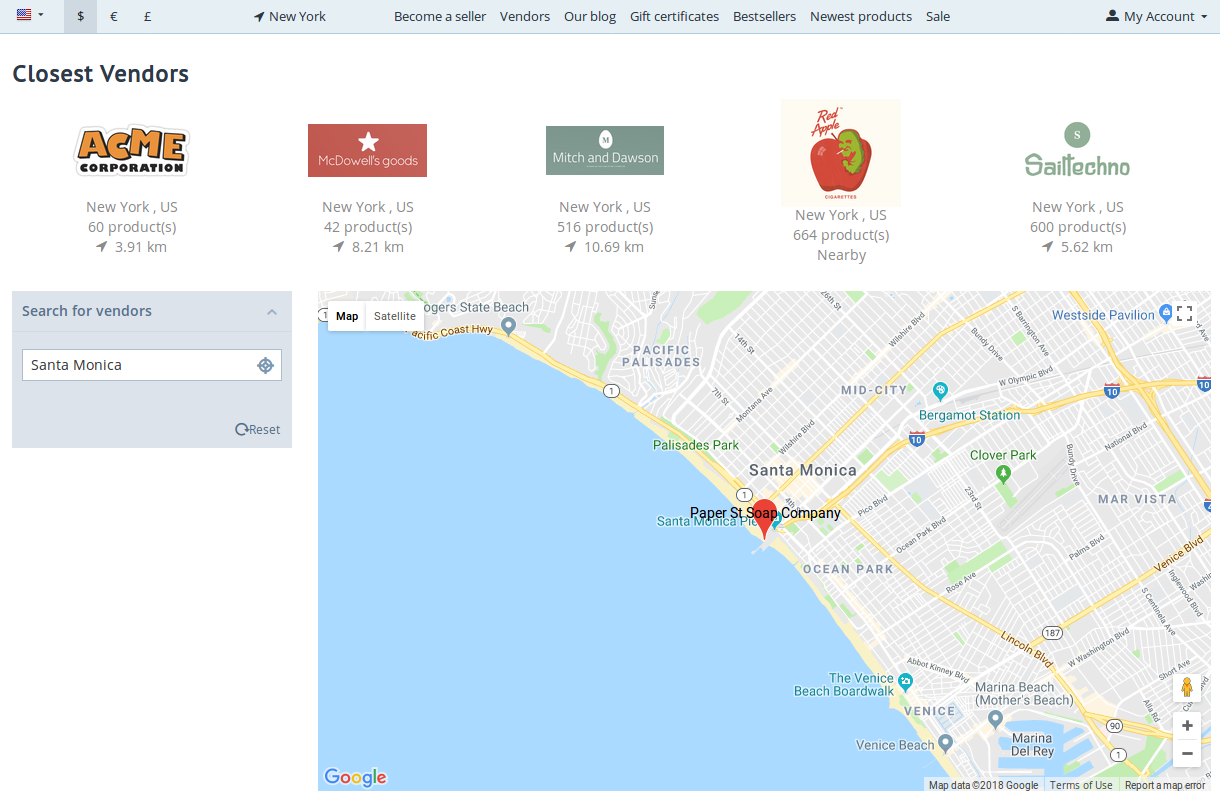The width and height of the screenshot is (1220, 800).
Task: Click the 3.91 km distance label
Action: 132,247
